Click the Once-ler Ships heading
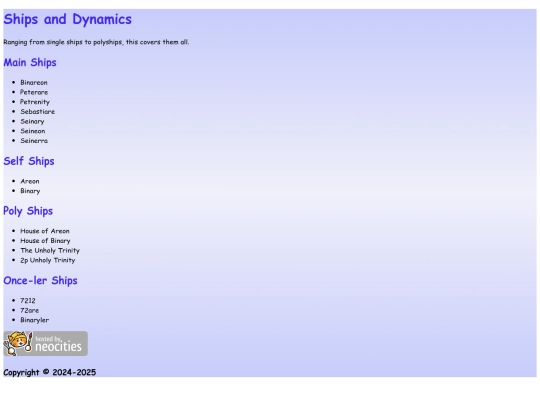The width and height of the screenshot is (540, 405). tap(40, 281)
